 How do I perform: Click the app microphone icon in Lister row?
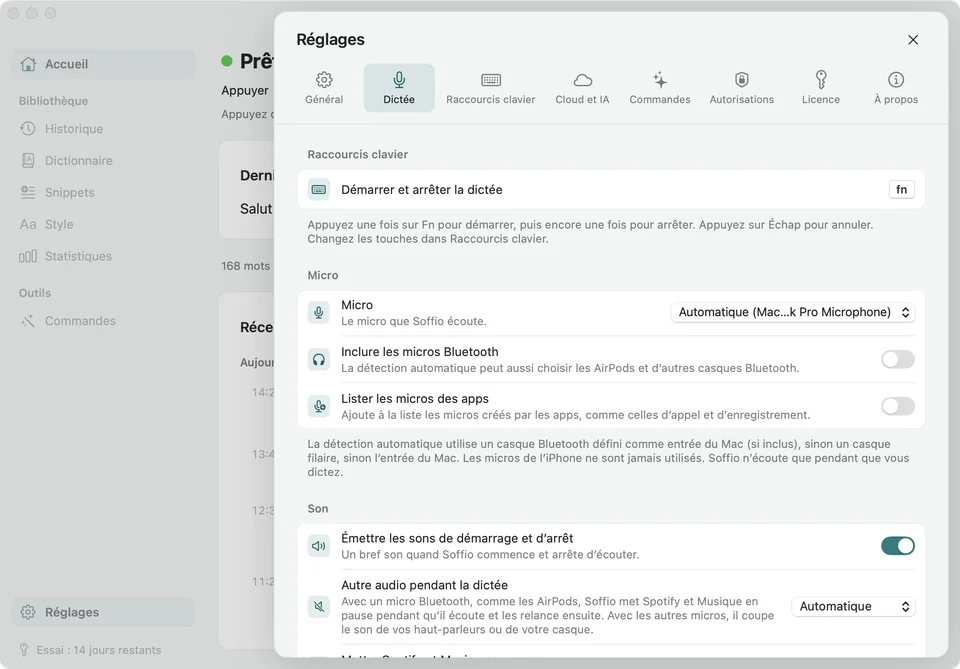[x=319, y=406]
